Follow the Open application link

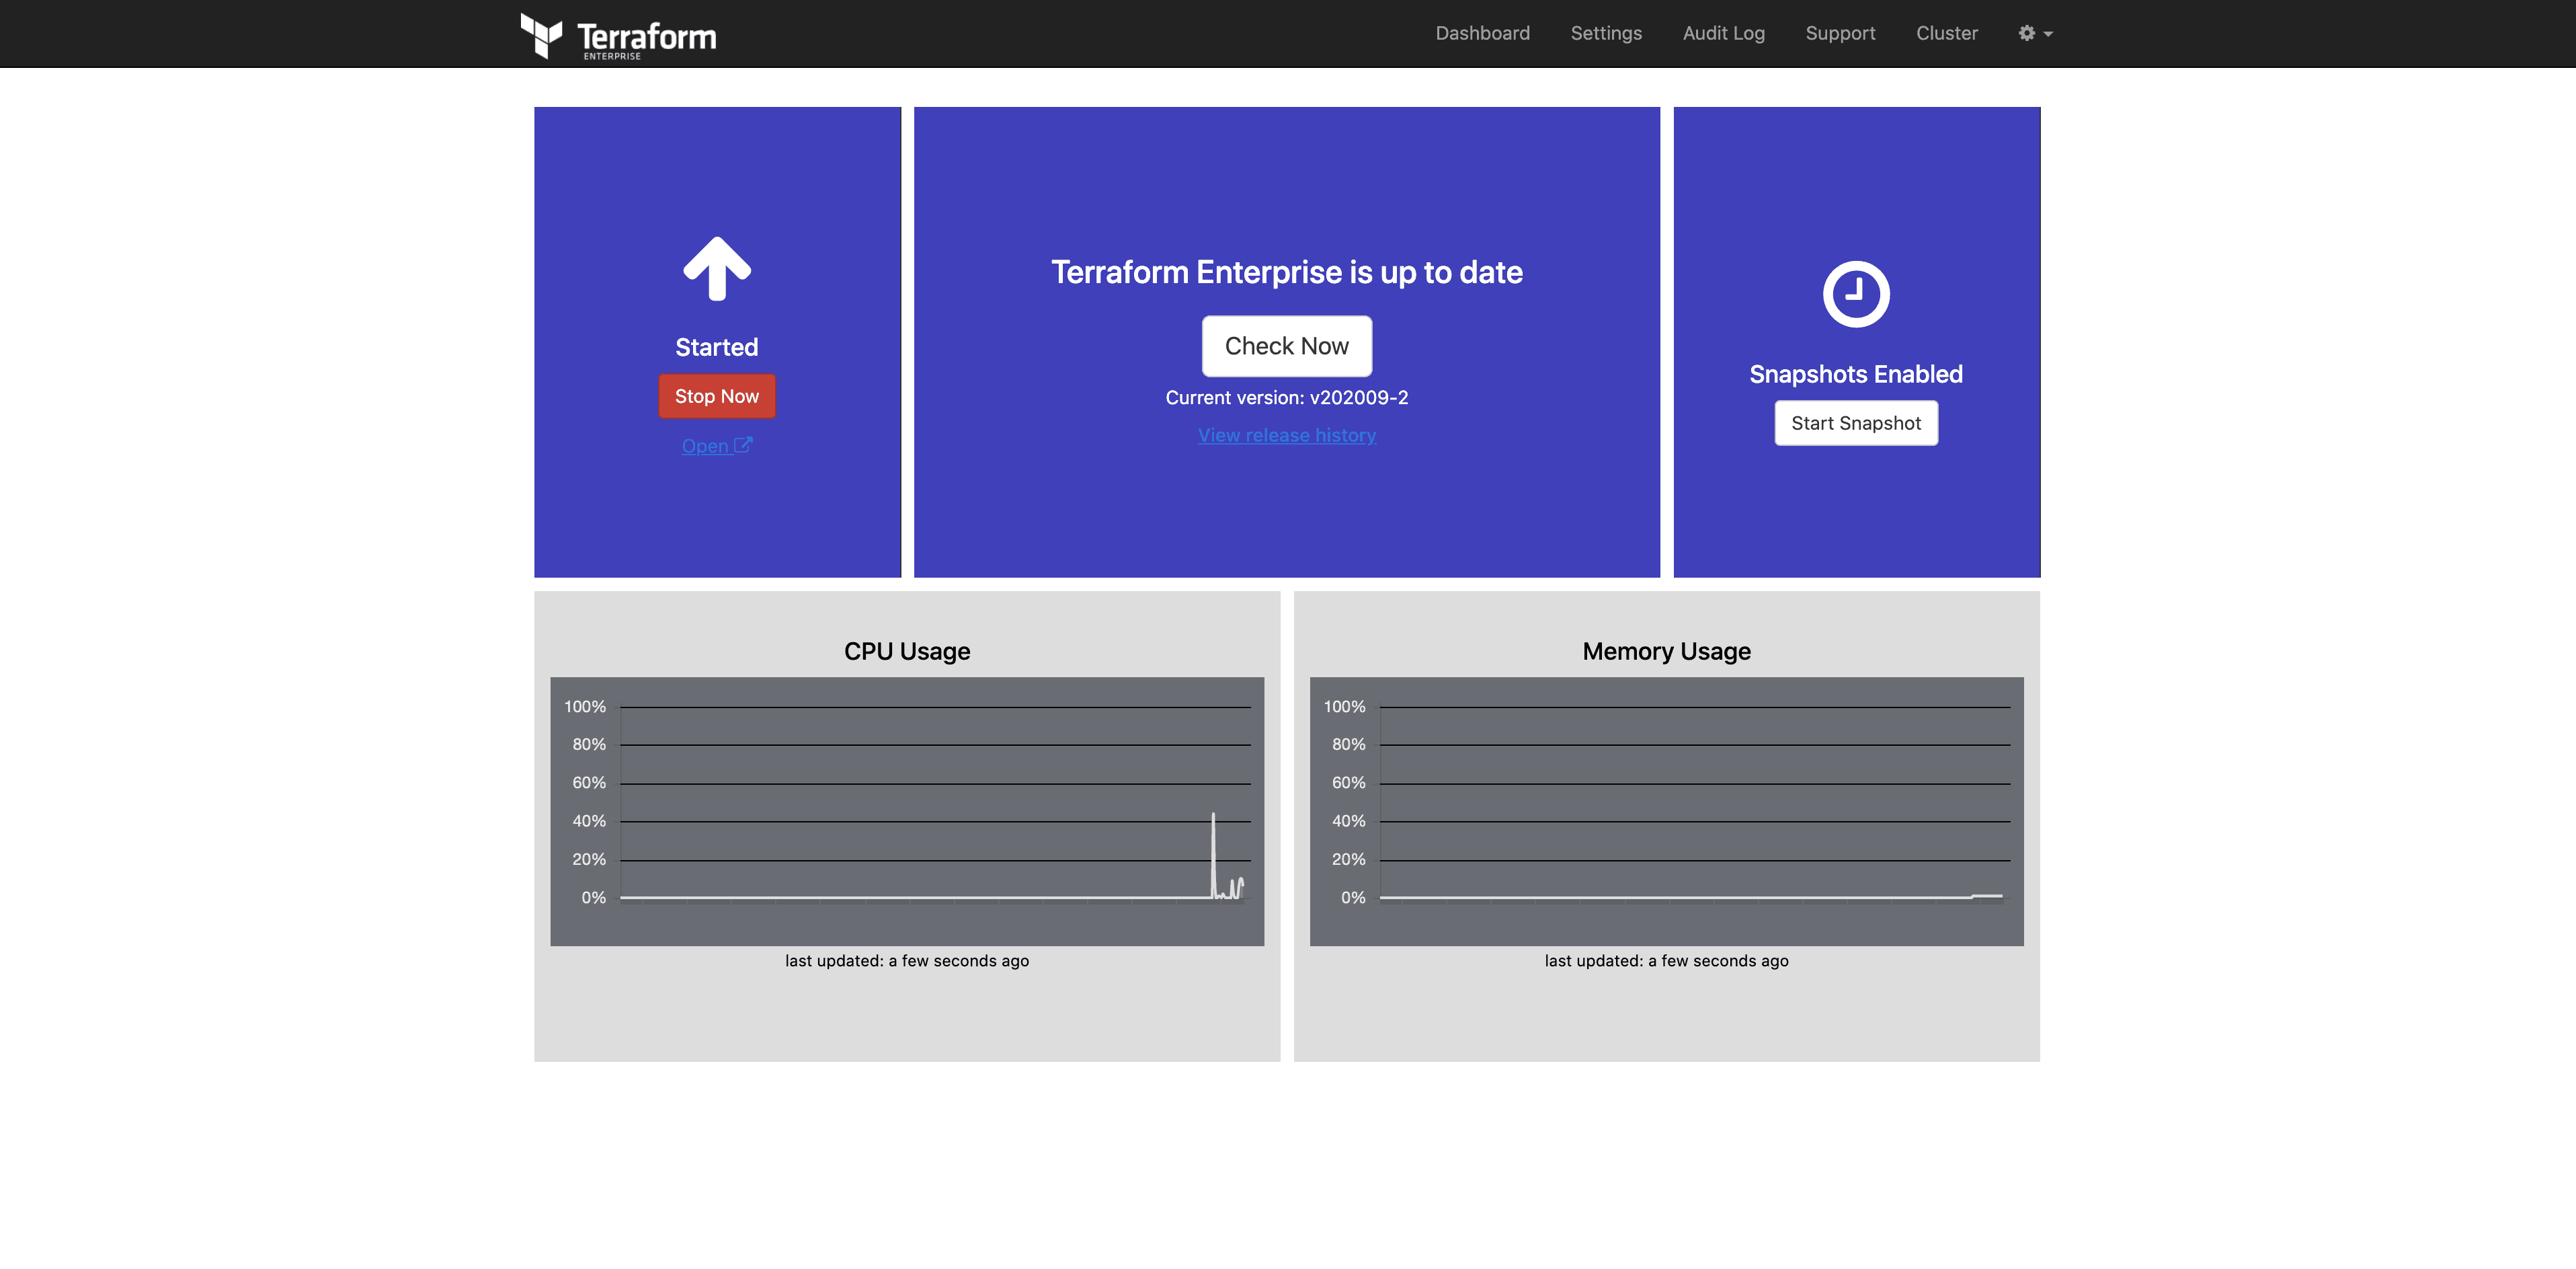[x=705, y=446]
